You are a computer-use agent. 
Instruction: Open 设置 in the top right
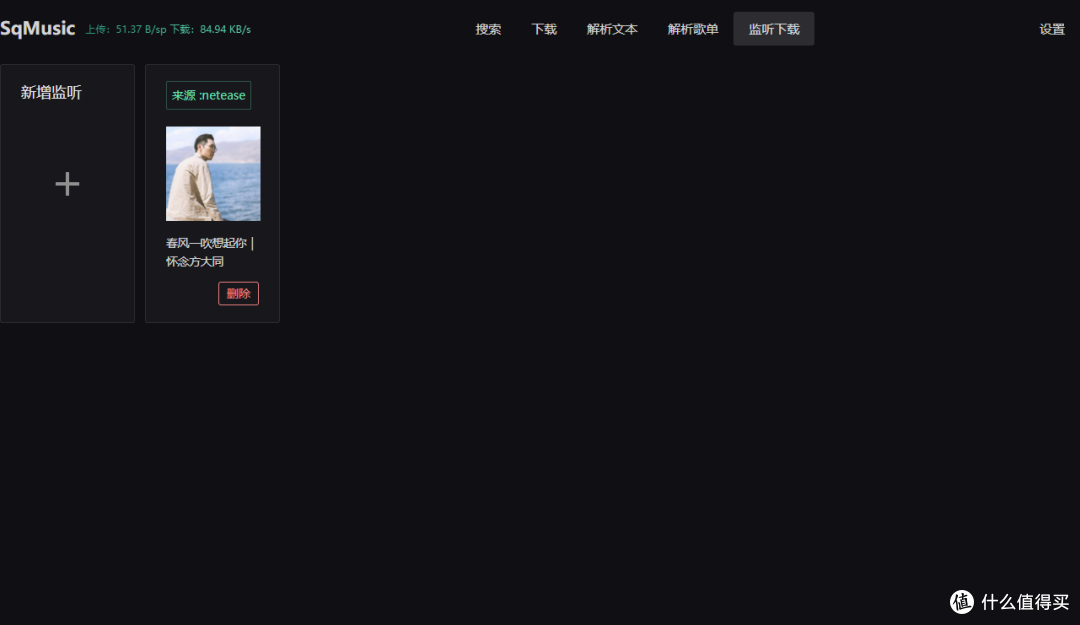1052,29
